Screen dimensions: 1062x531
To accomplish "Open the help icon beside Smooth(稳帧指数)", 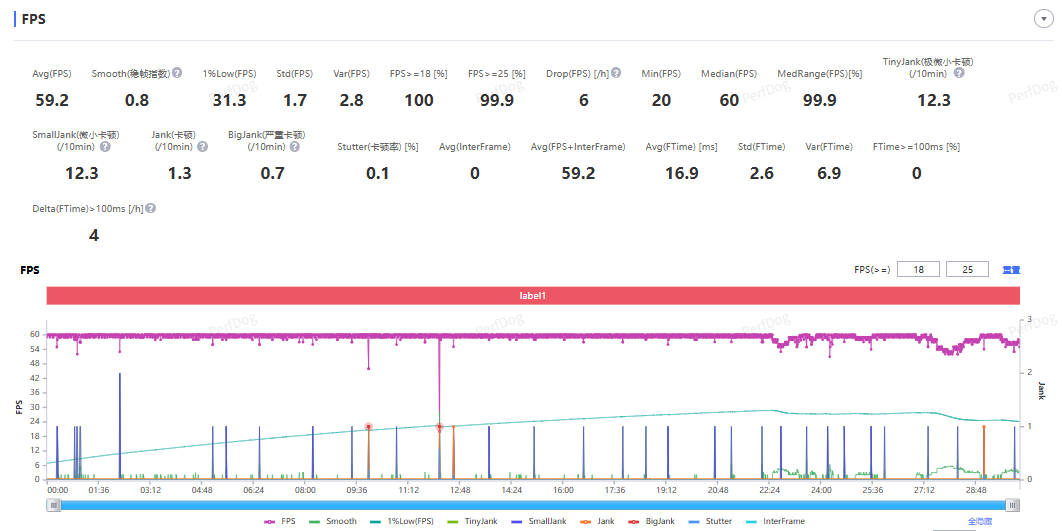I will point(177,72).
